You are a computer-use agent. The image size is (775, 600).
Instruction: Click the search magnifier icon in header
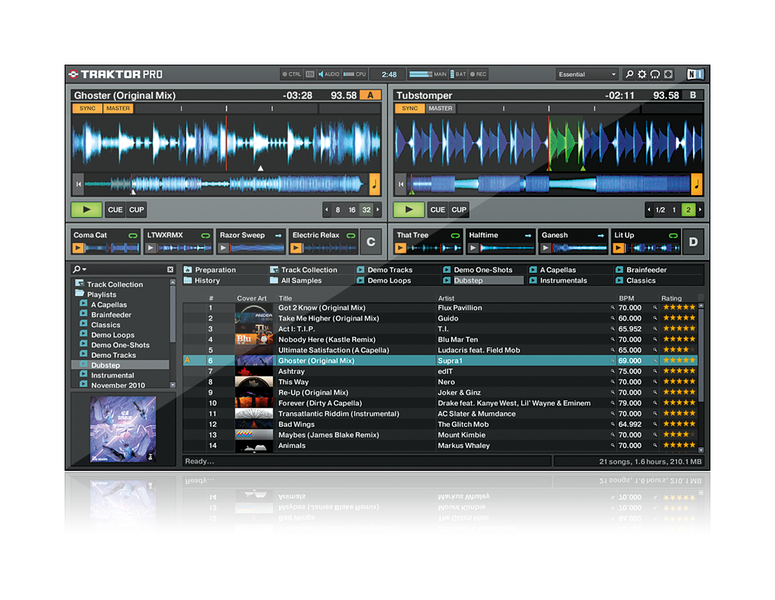(x=629, y=74)
